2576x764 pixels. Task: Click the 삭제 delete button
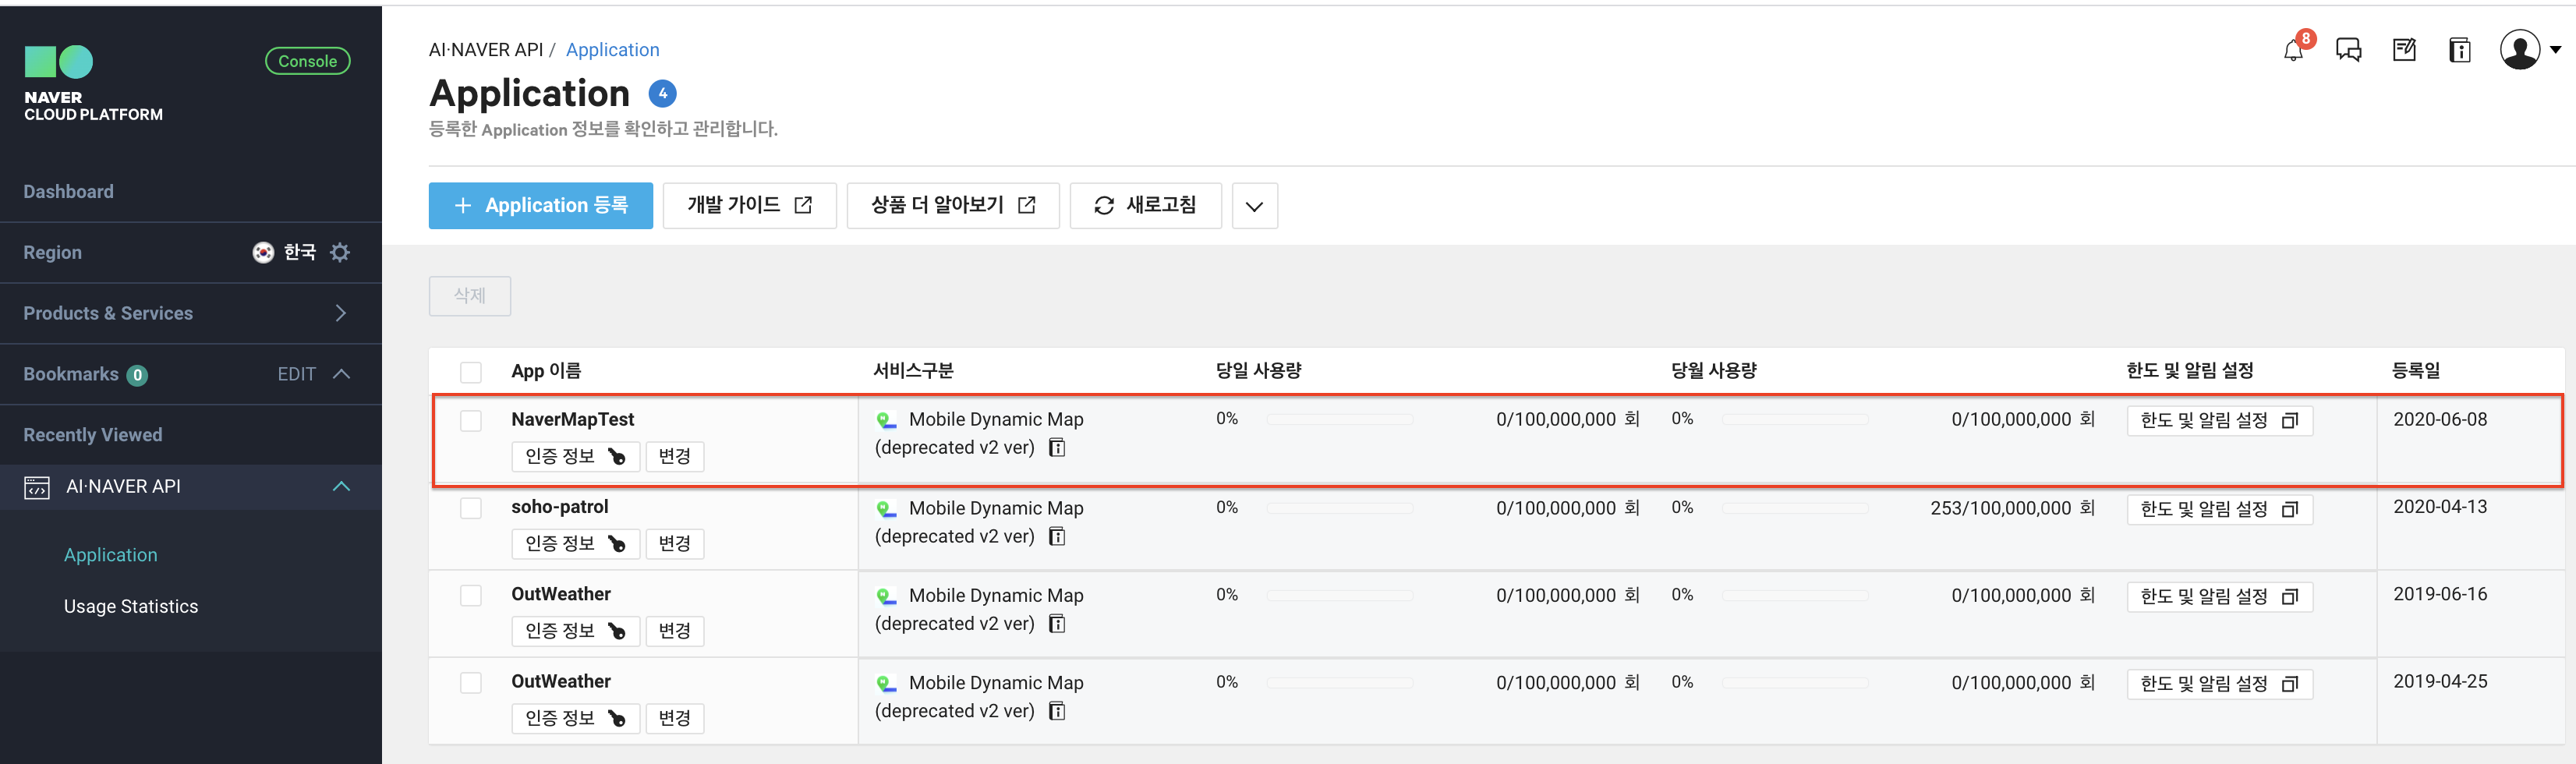470,297
